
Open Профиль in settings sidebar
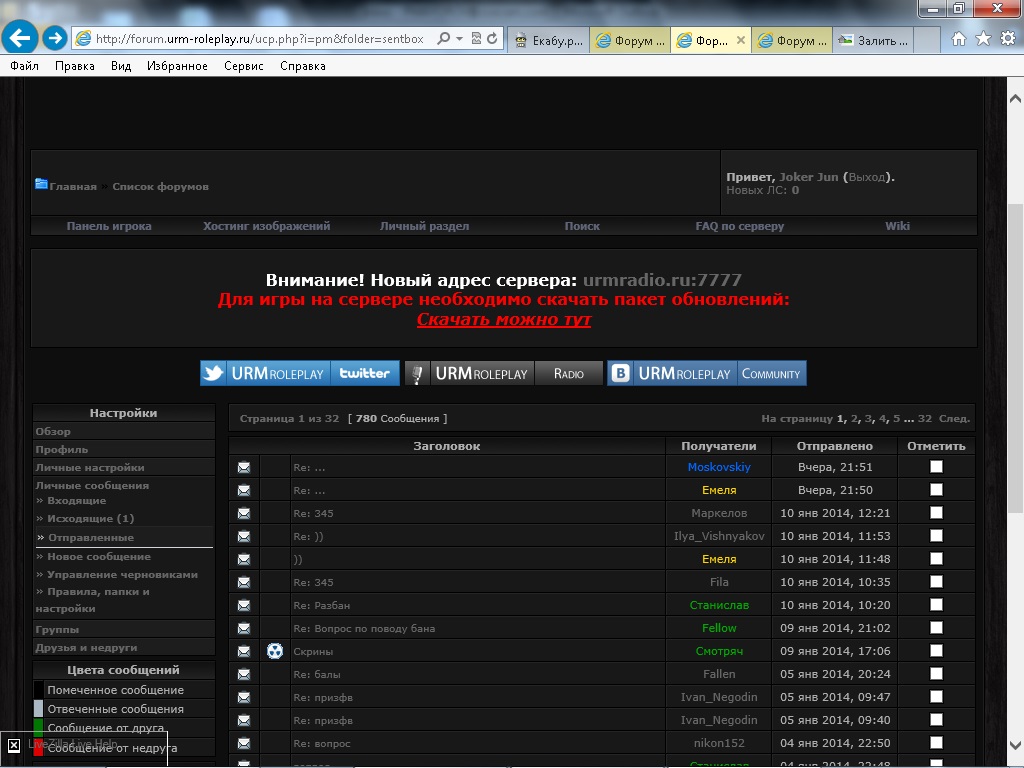pyautogui.click(x=61, y=449)
